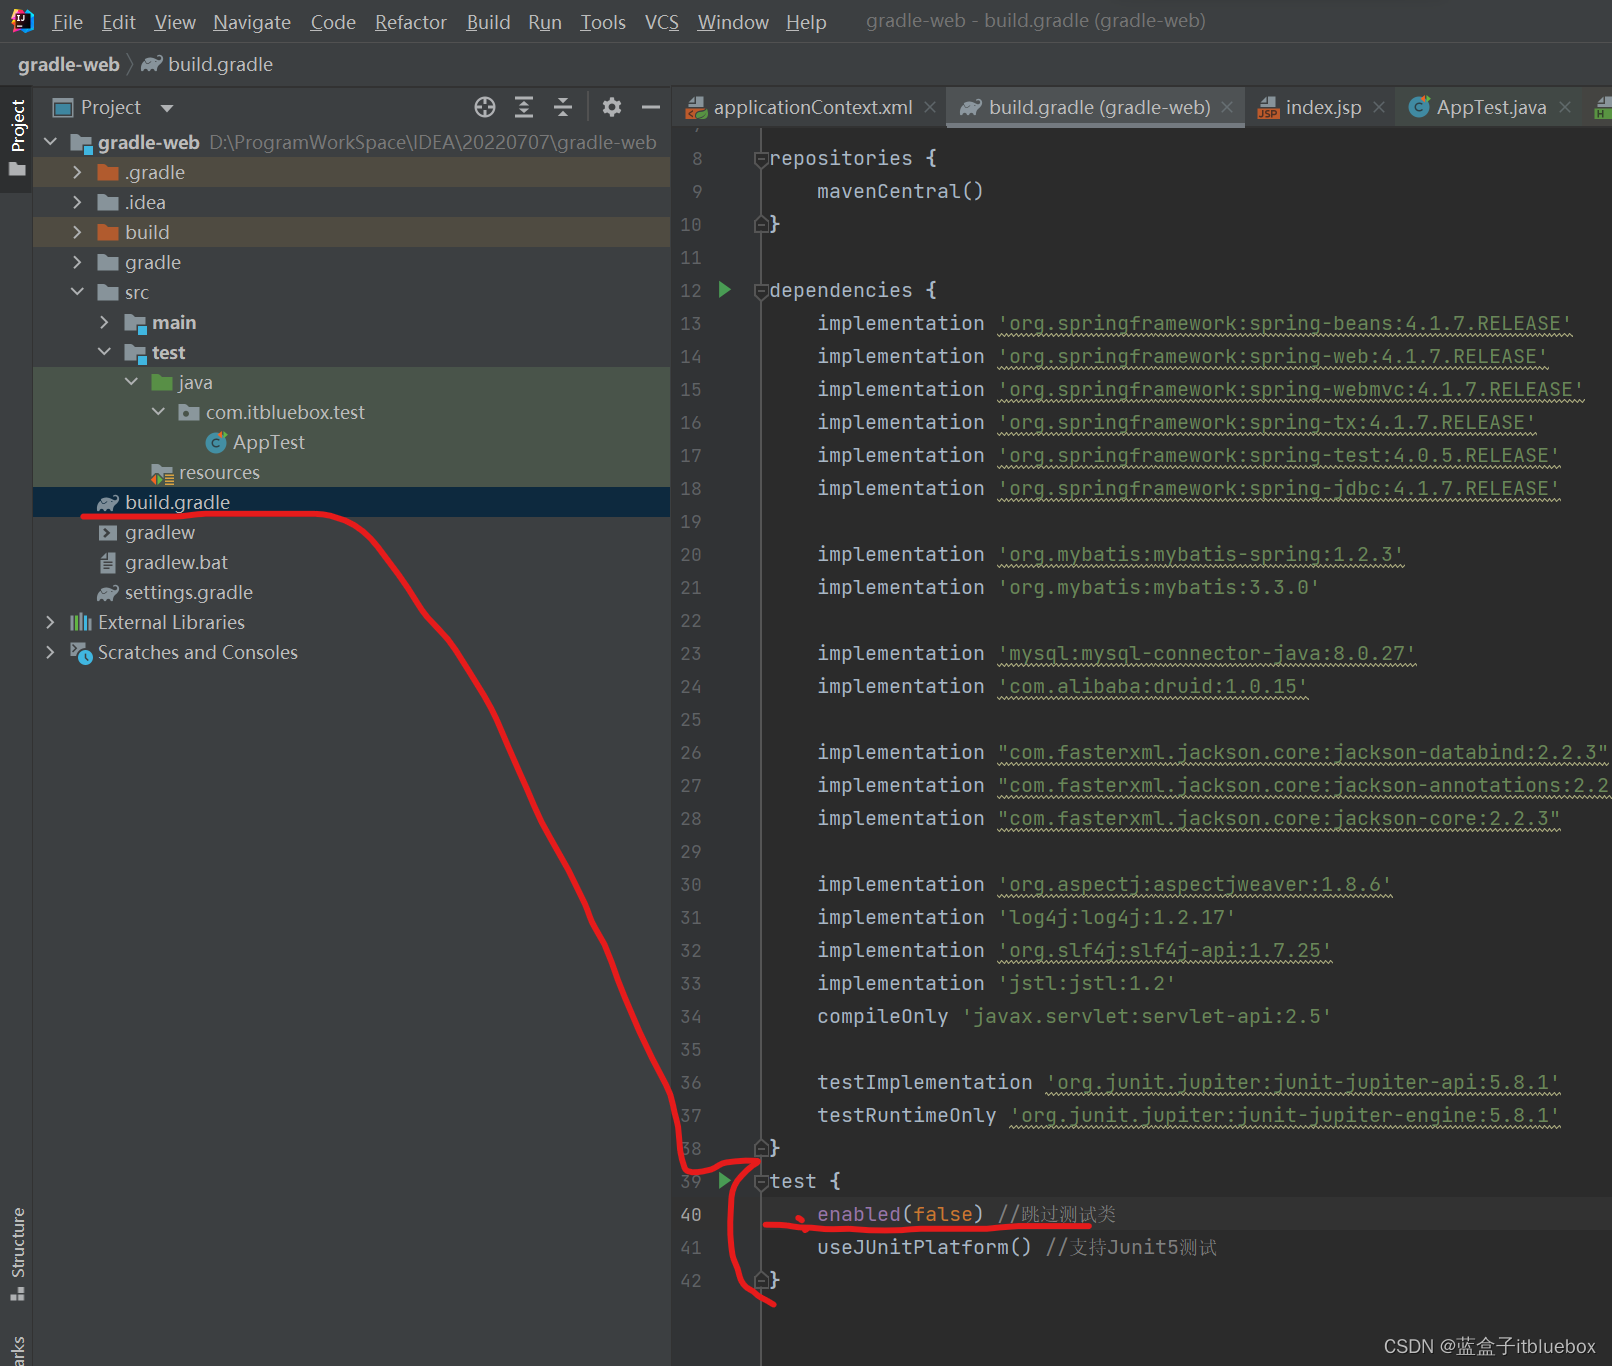Viewport: 1612px width, 1366px height.
Task: Open the Build menu
Action: (488, 22)
